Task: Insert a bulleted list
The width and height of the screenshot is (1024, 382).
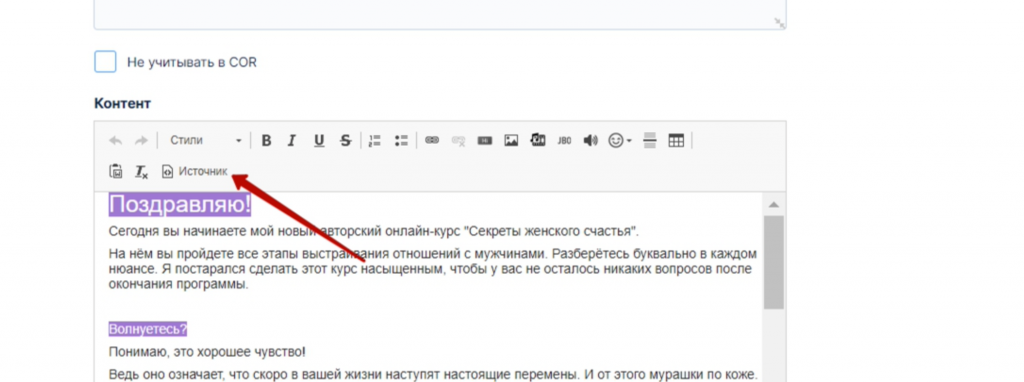Action: point(401,140)
